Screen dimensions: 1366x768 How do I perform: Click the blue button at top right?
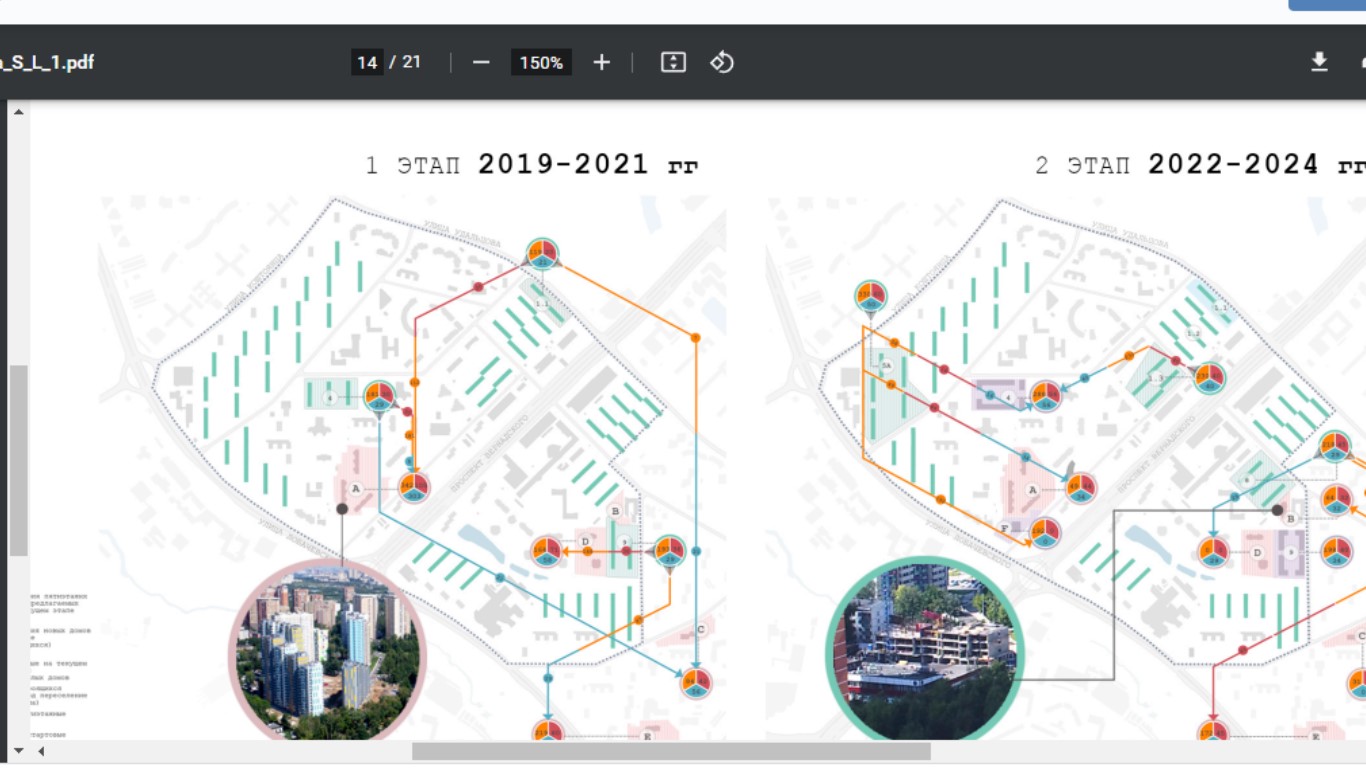(x=1327, y=5)
